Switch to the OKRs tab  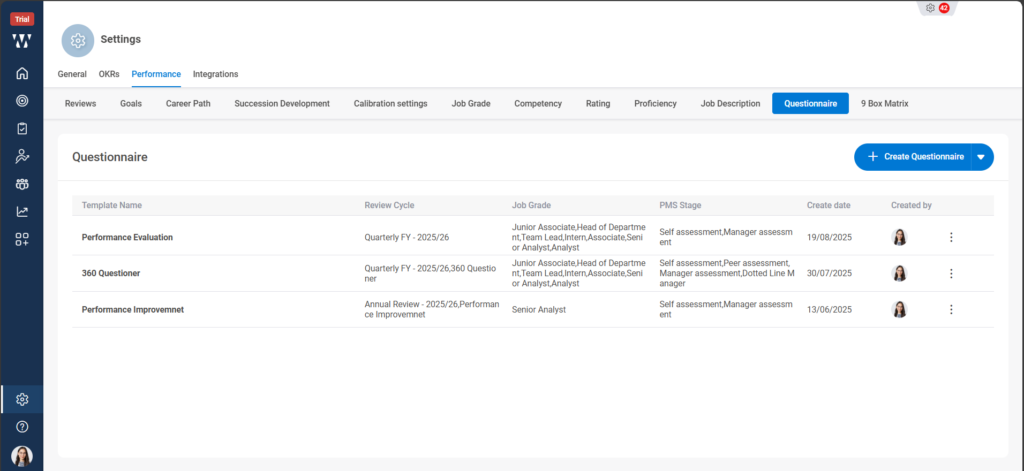pyautogui.click(x=109, y=74)
